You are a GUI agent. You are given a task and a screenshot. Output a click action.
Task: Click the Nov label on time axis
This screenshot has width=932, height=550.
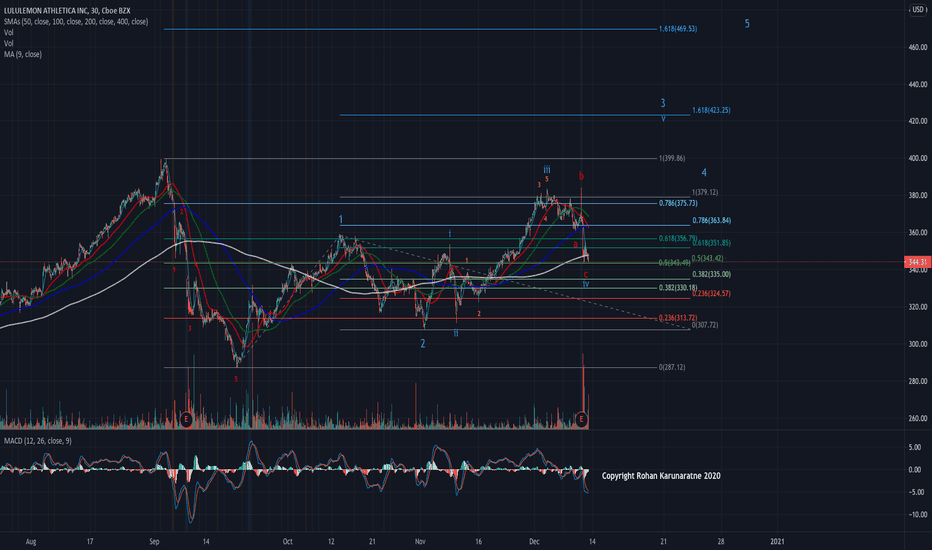click(420, 542)
